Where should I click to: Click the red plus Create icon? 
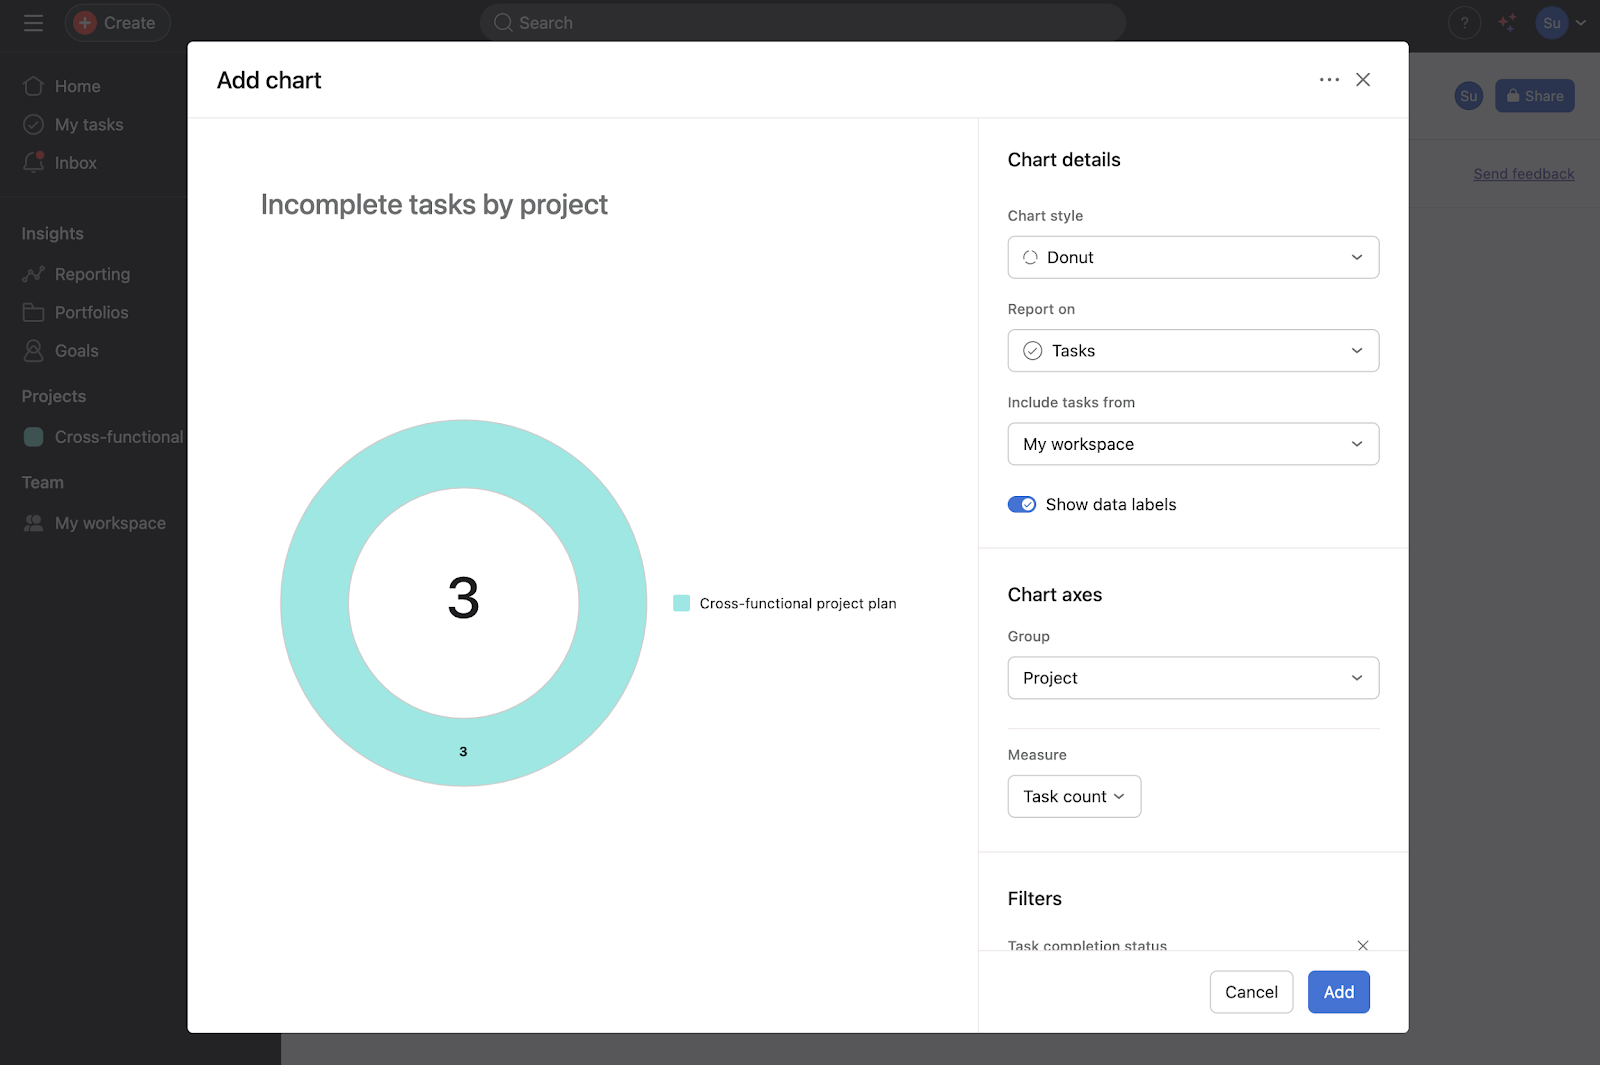click(85, 23)
